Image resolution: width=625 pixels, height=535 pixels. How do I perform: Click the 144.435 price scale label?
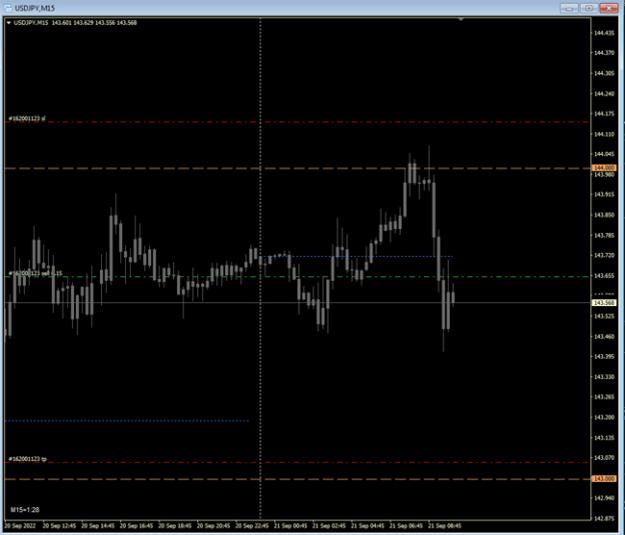(604, 33)
